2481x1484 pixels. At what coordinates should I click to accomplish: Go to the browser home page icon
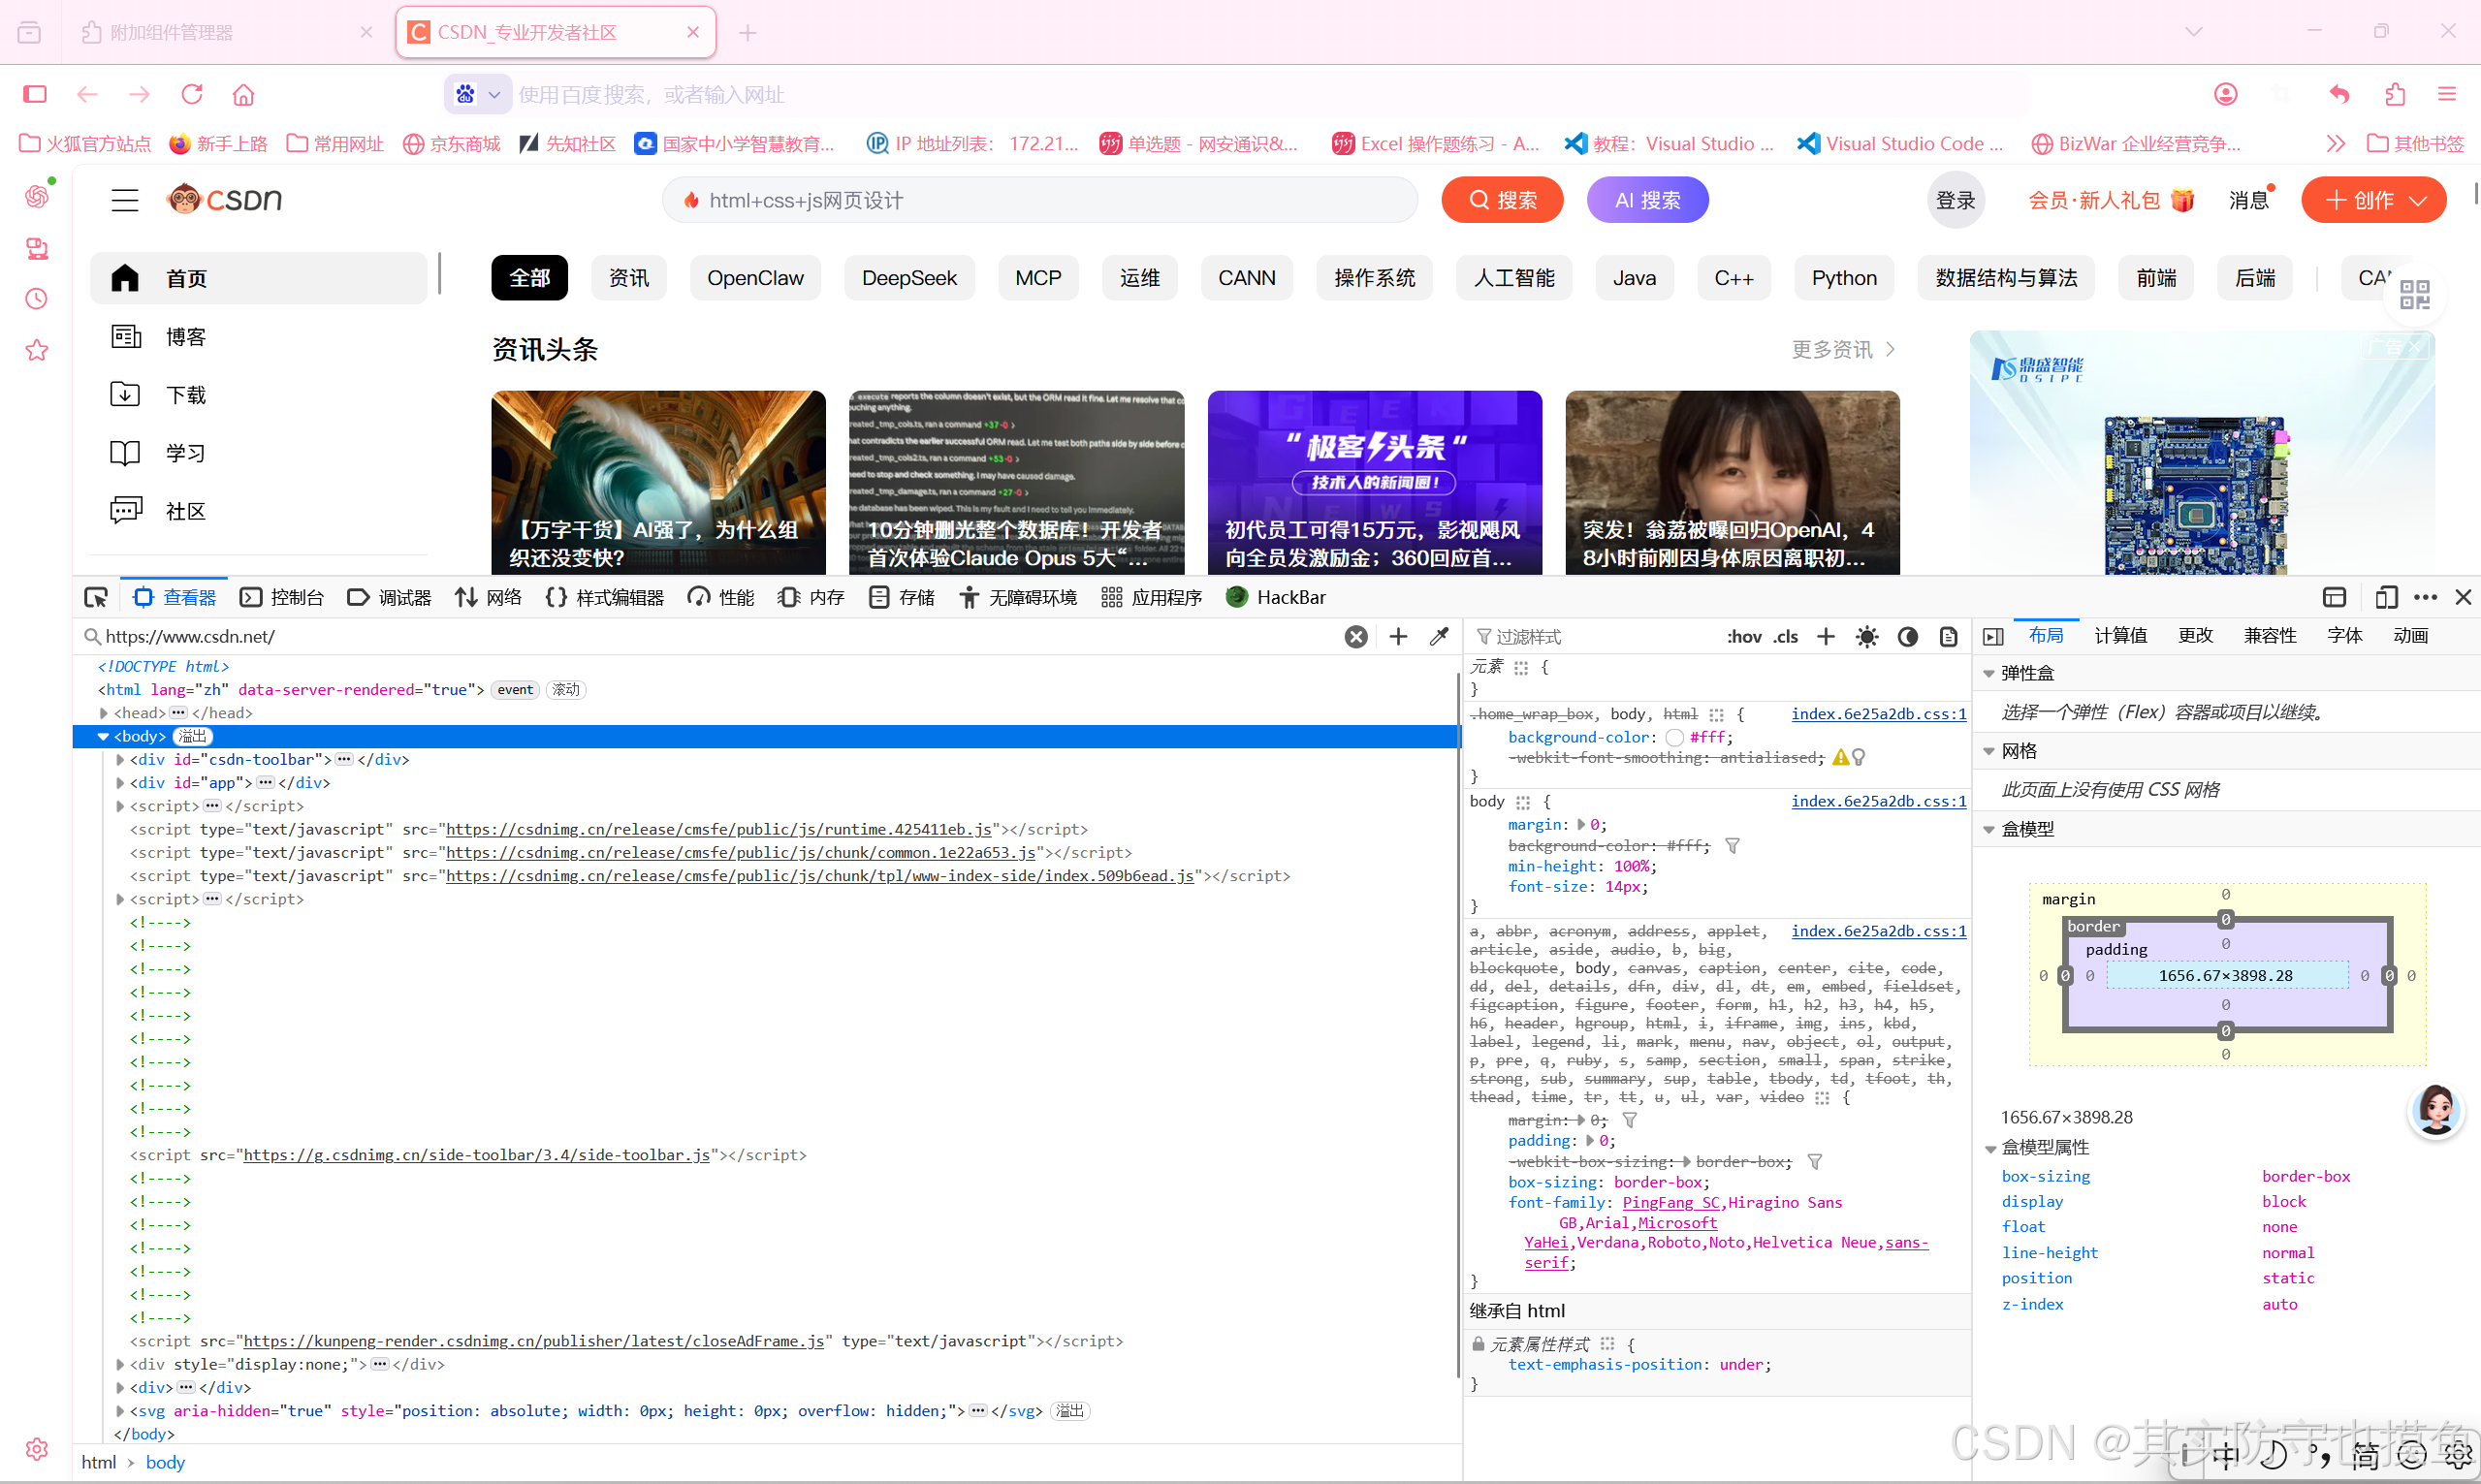click(x=243, y=94)
